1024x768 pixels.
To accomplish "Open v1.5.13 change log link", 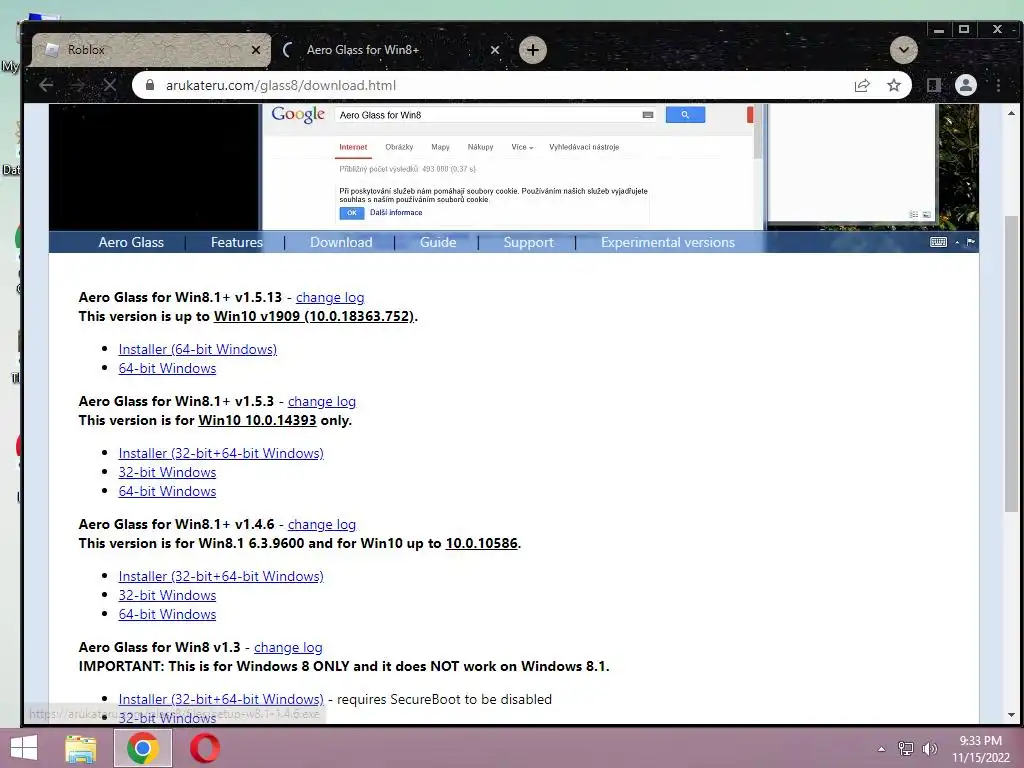I will pyautogui.click(x=330, y=297).
